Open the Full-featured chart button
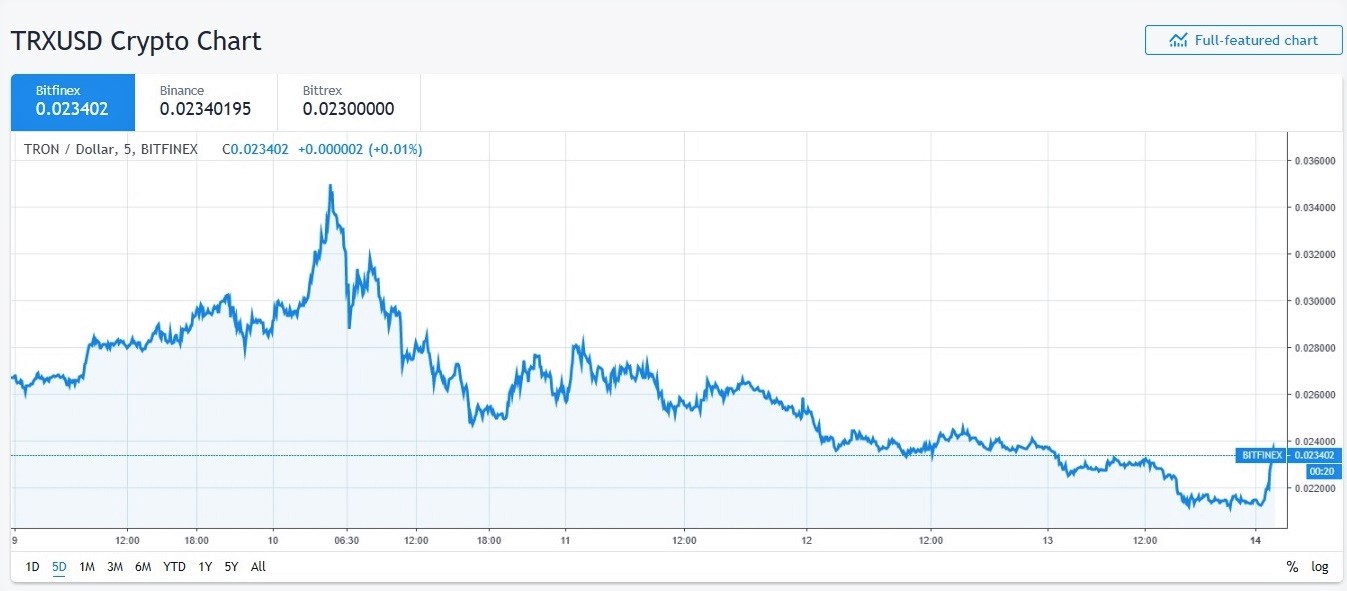This screenshot has height=591, width=1347. 1243,41
